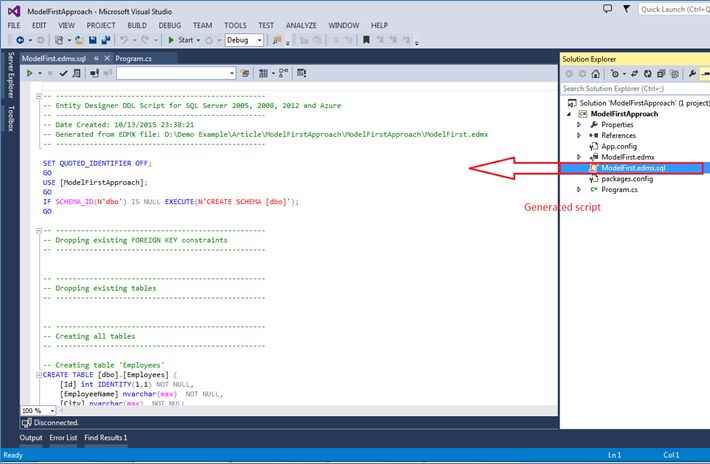Click the Navigate Backward toolbar icon

(x=20, y=40)
